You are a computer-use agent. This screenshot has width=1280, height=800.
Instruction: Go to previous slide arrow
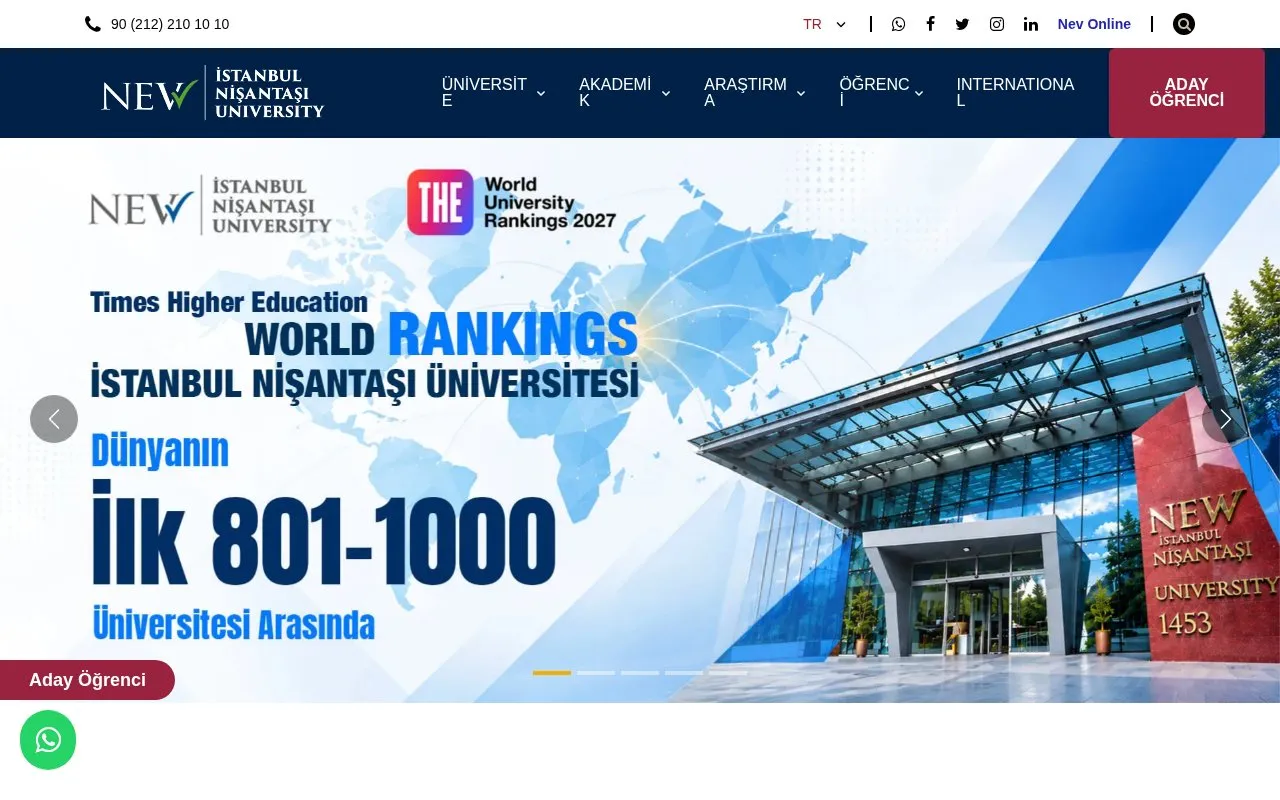pyautogui.click(x=54, y=419)
